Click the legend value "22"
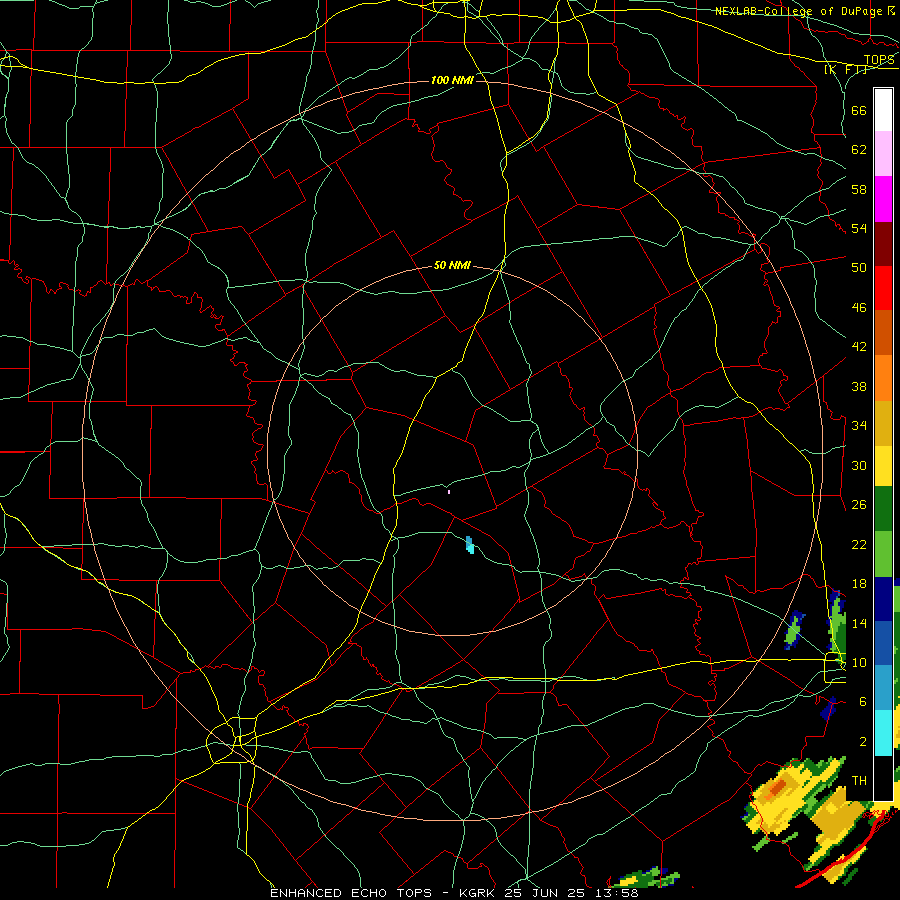This screenshot has width=900, height=900. pos(859,544)
